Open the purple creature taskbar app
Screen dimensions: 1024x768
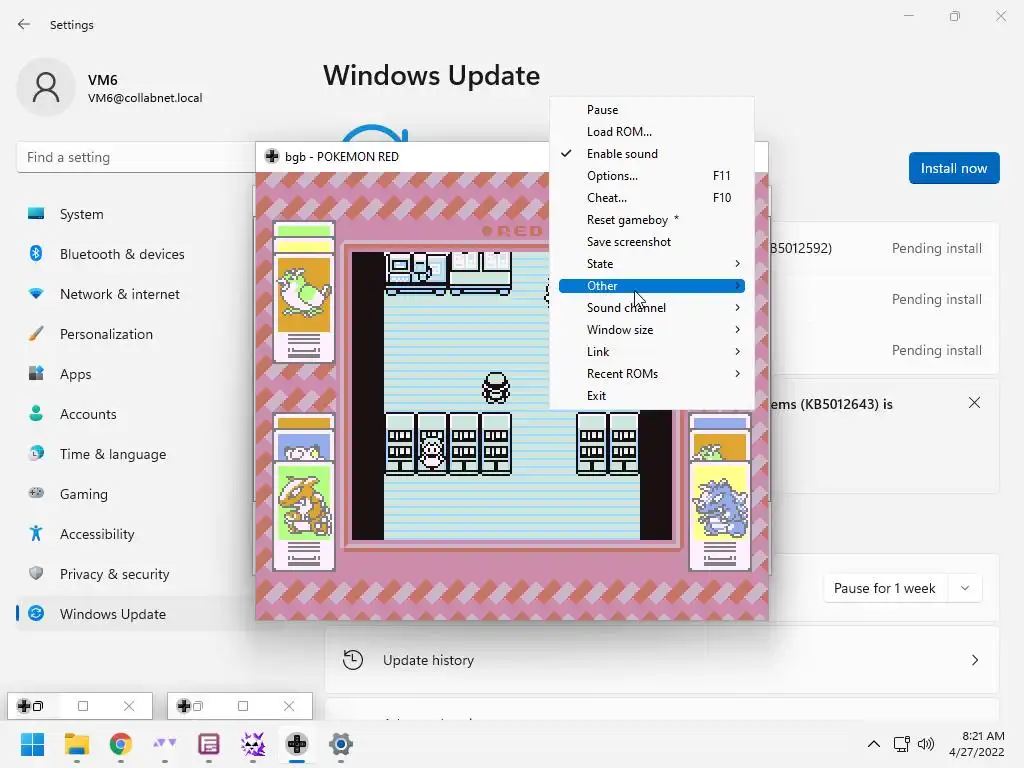(253, 744)
